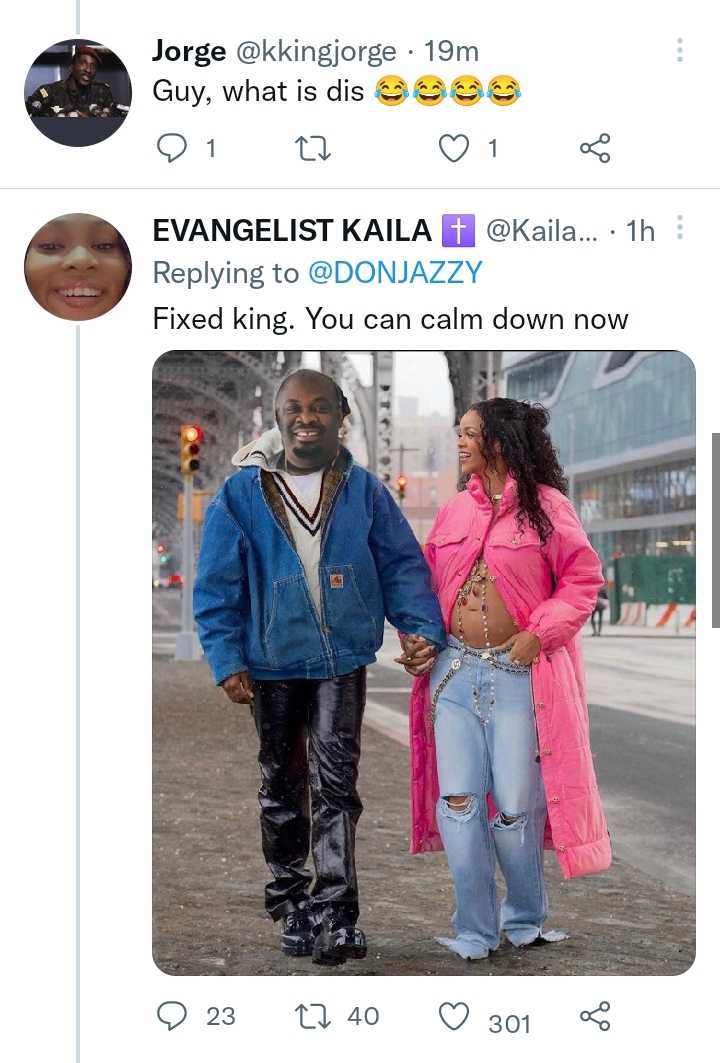Viewport: 720px width, 1063px height.
Task: Open the @kkingjorge handle
Action: (315, 52)
